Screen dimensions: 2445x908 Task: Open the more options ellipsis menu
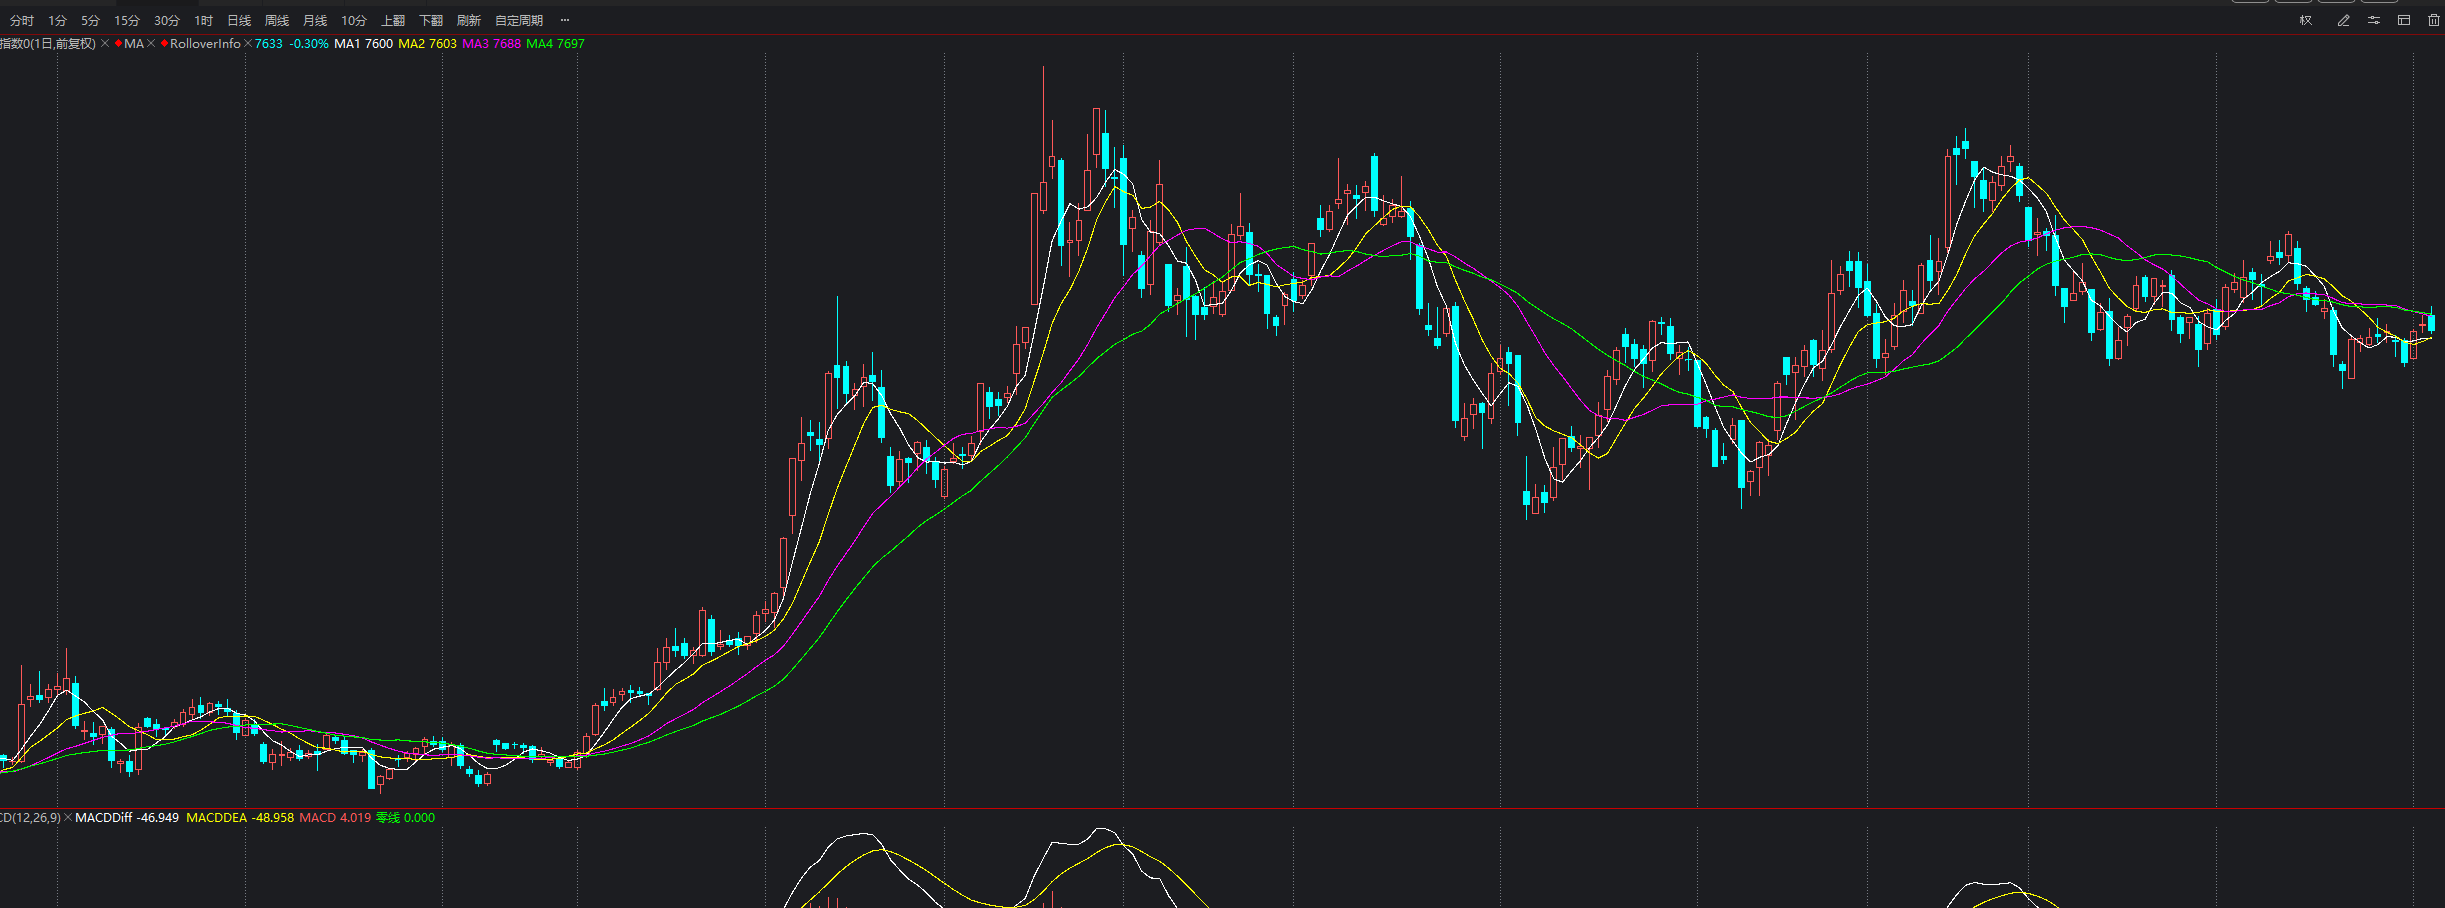tap(565, 20)
